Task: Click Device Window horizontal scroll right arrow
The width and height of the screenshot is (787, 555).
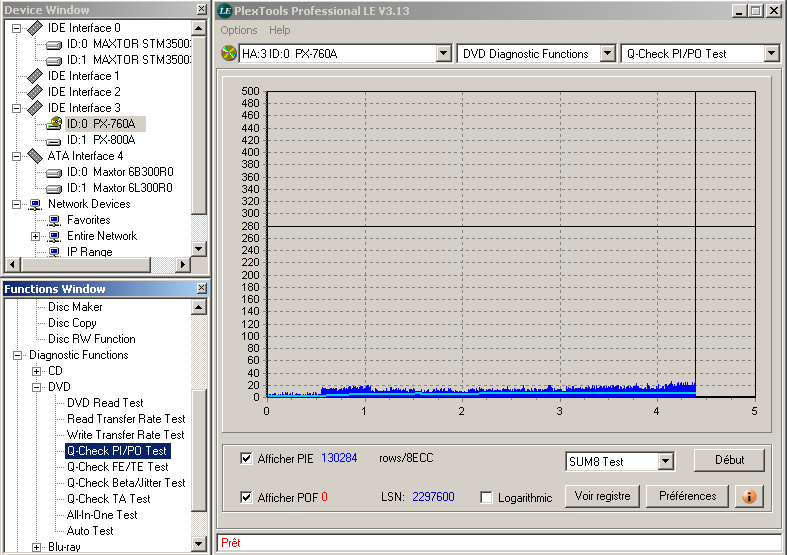Action: click(x=184, y=264)
